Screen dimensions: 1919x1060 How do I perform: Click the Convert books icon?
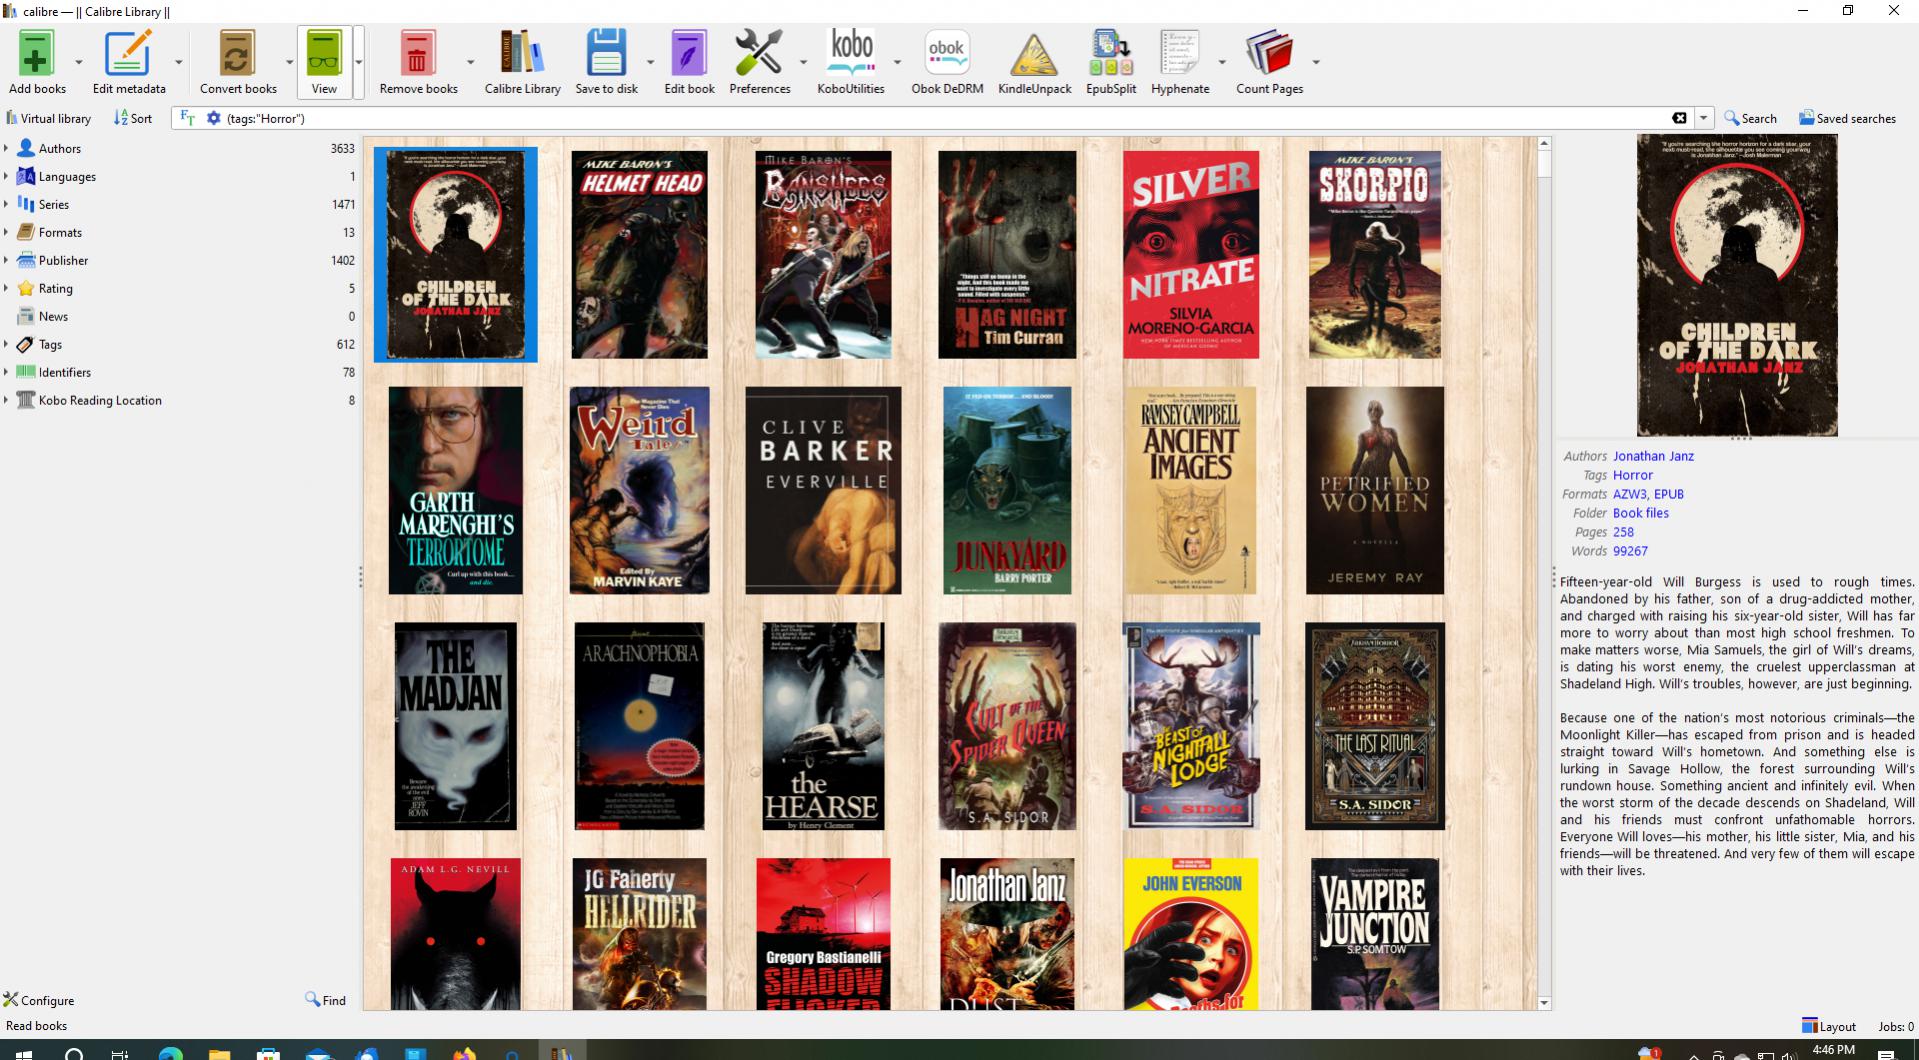[x=237, y=55]
